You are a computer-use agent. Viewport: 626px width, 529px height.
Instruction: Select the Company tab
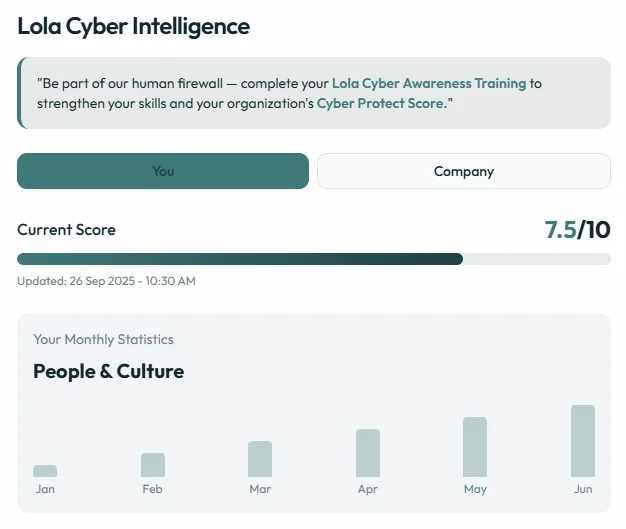click(463, 171)
